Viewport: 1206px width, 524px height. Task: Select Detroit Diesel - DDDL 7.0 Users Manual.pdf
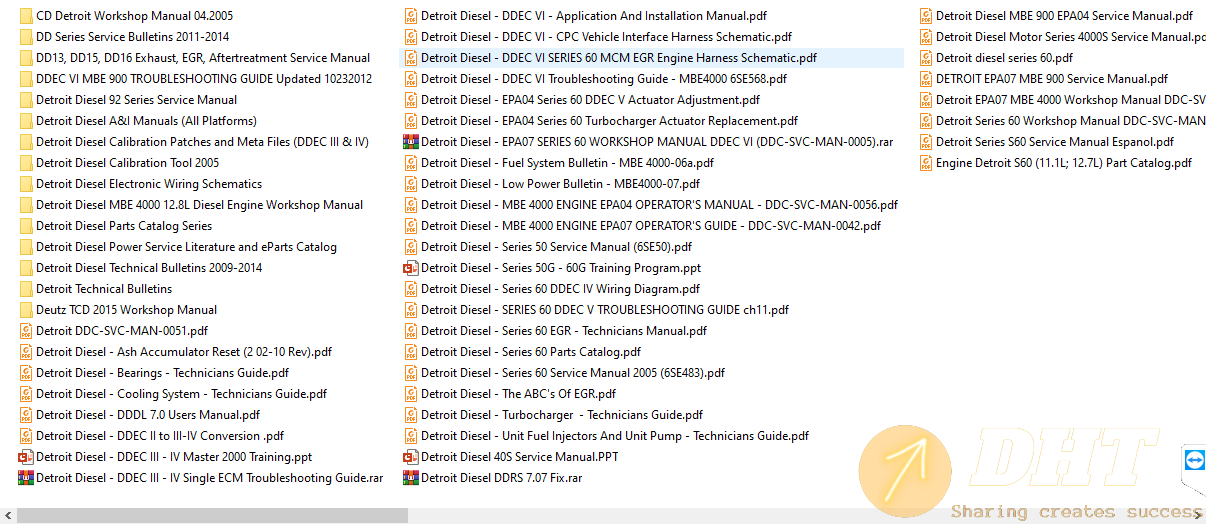pos(148,415)
